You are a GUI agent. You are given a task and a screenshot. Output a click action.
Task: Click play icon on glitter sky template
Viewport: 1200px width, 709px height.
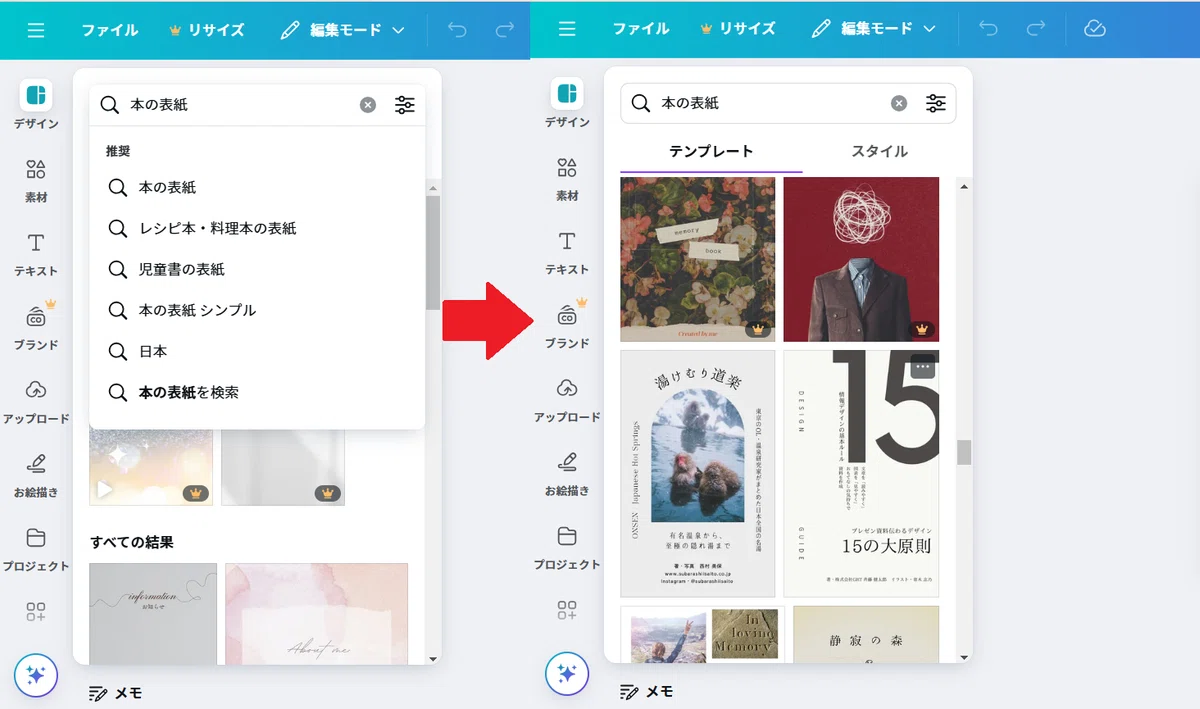(x=104, y=490)
